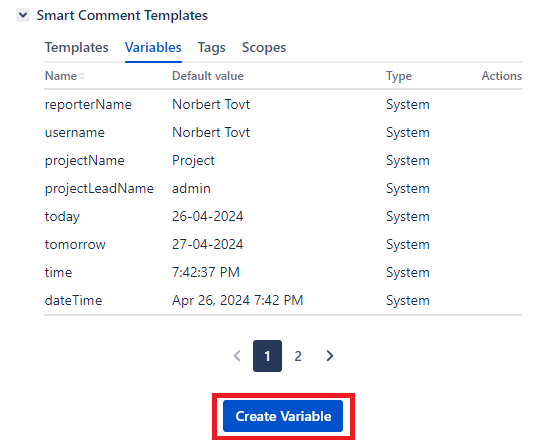
Task: Click the today variable row
Action: click(283, 216)
